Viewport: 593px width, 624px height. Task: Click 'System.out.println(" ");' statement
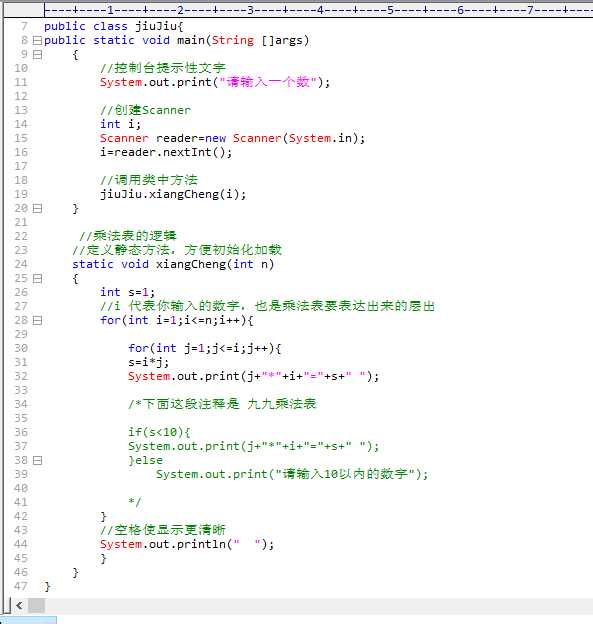pyautogui.click(x=187, y=544)
